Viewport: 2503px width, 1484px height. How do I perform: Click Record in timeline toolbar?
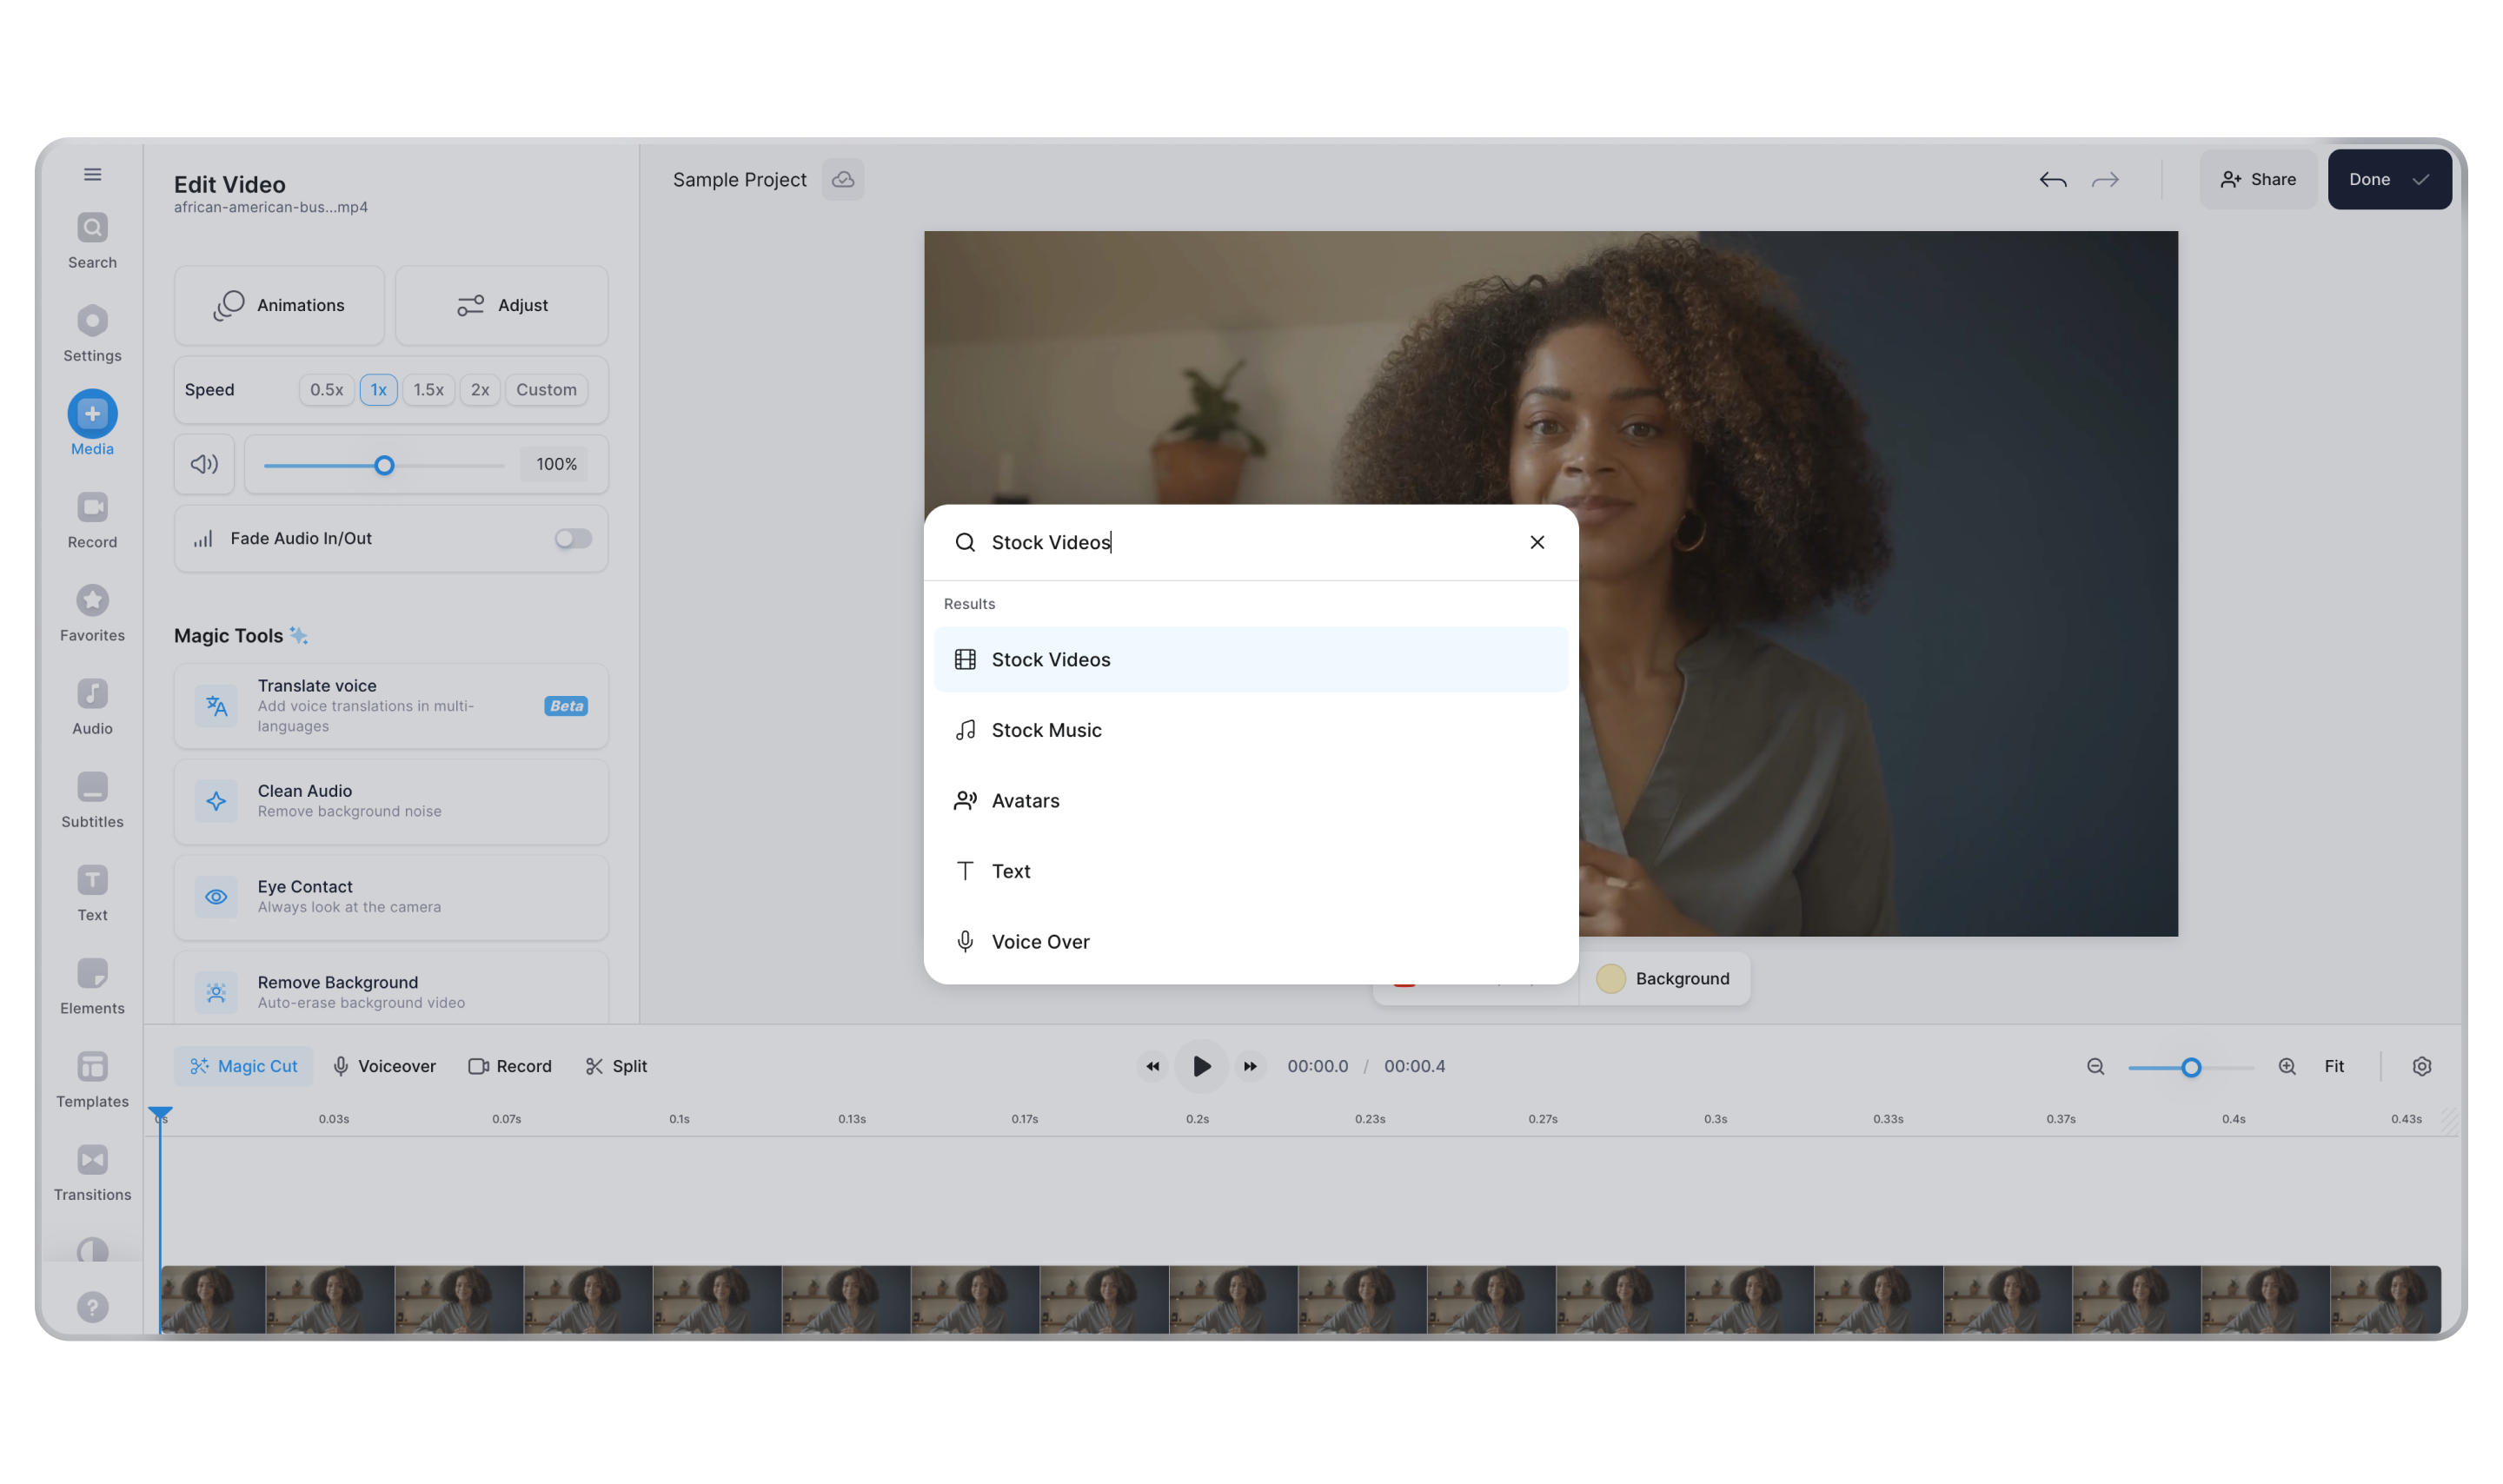pos(510,1067)
